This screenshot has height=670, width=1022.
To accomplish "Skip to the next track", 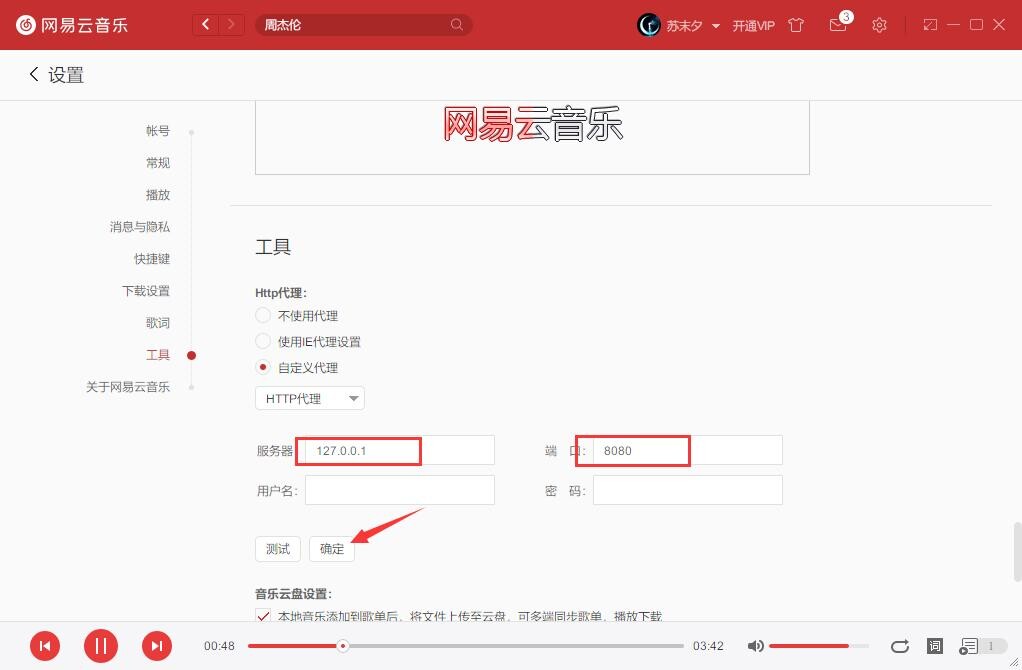I will [156, 646].
